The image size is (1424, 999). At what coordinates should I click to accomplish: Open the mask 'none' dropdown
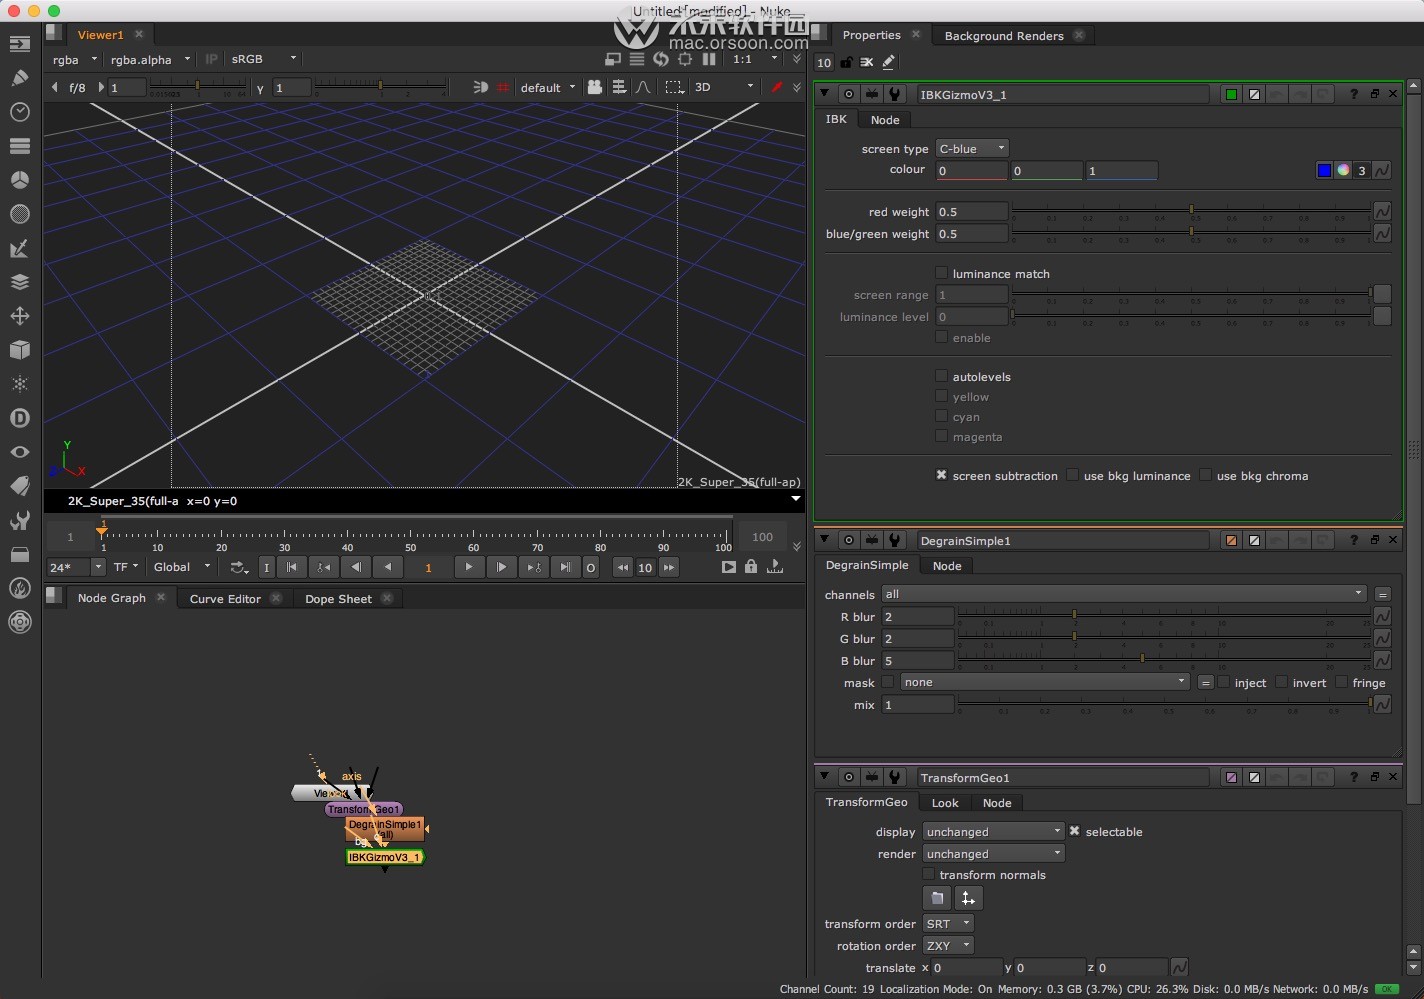[x=1044, y=682]
